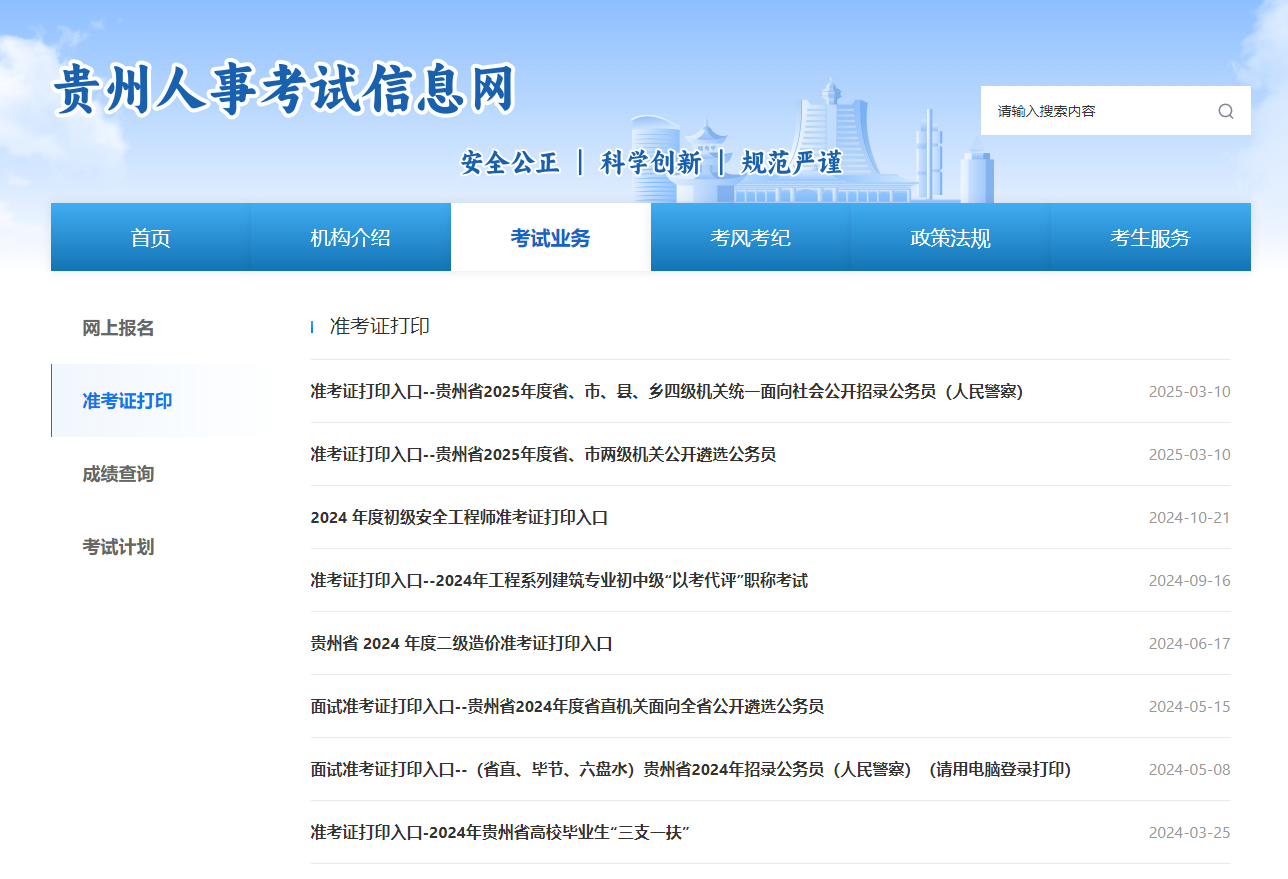The height and width of the screenshot is (879, 1288).
Task: Open 成绩查询 in the left sidebar
Action: pyautogui.click(x=118, y=474)
